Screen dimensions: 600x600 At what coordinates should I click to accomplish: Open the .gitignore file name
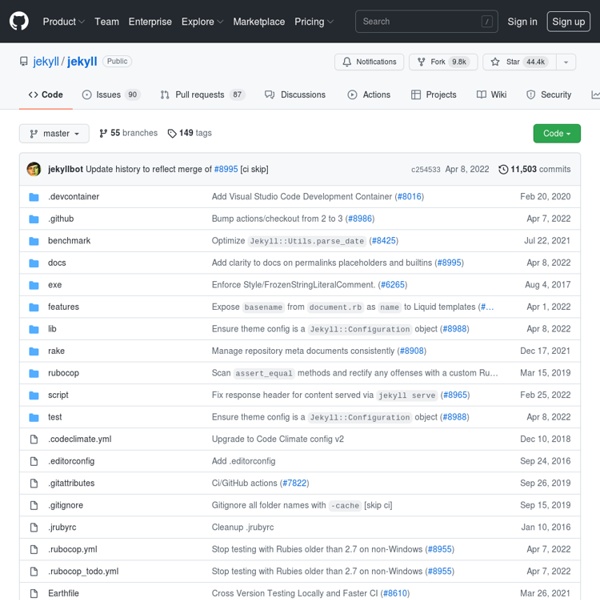65,505
